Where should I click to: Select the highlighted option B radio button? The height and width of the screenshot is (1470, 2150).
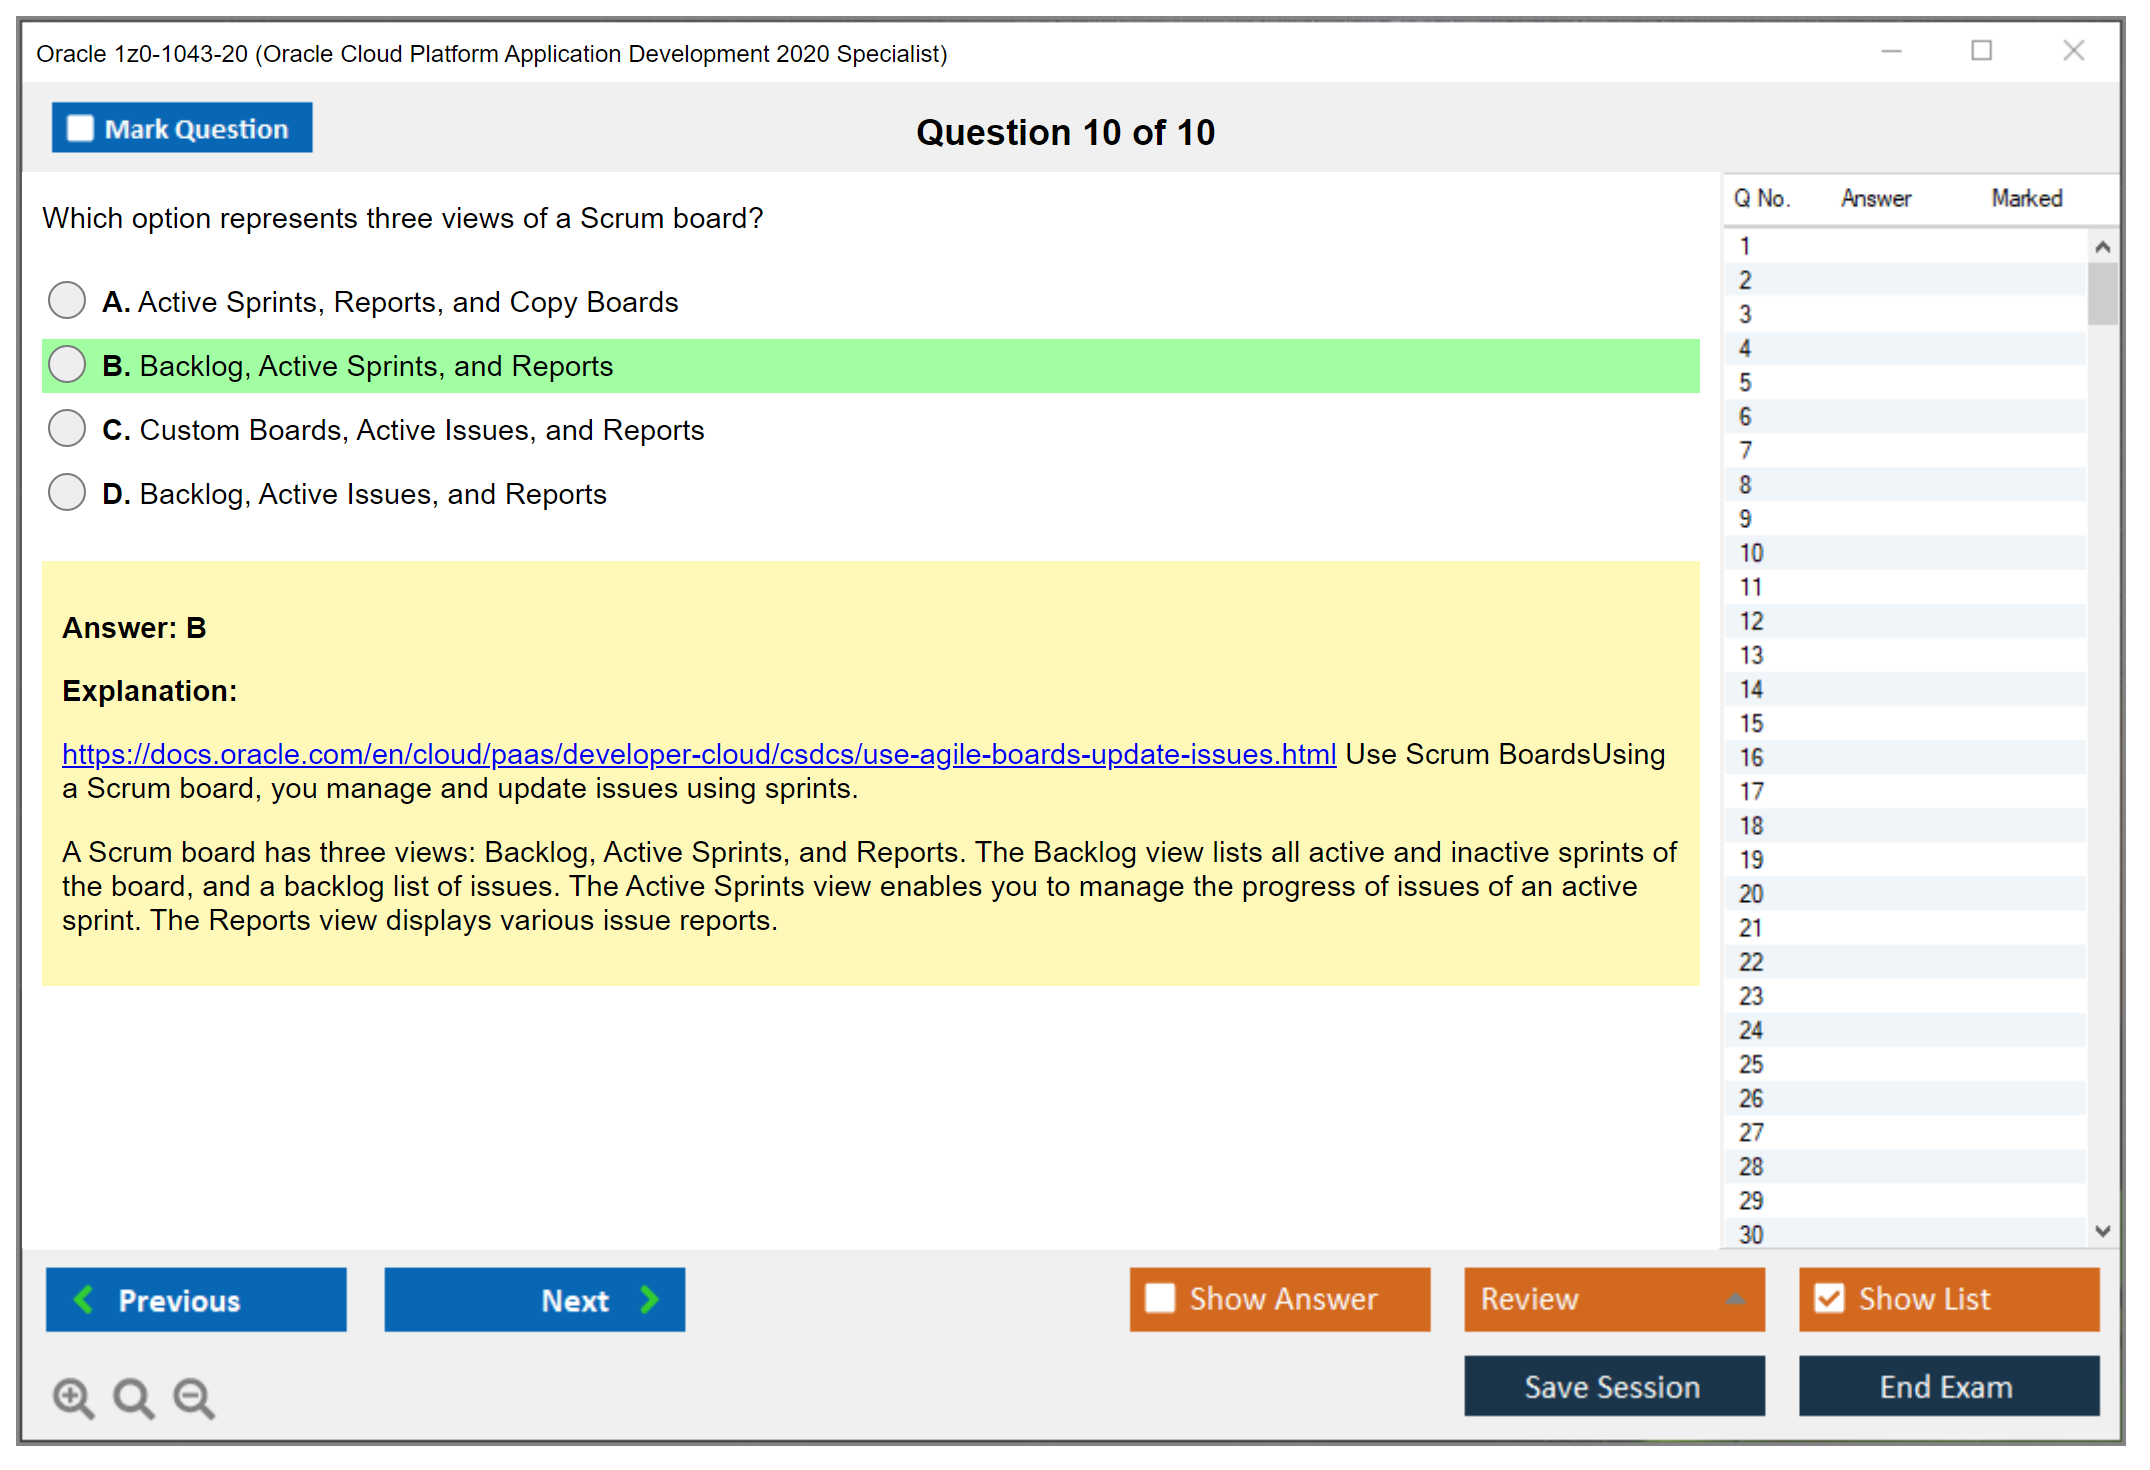[66, 364]
